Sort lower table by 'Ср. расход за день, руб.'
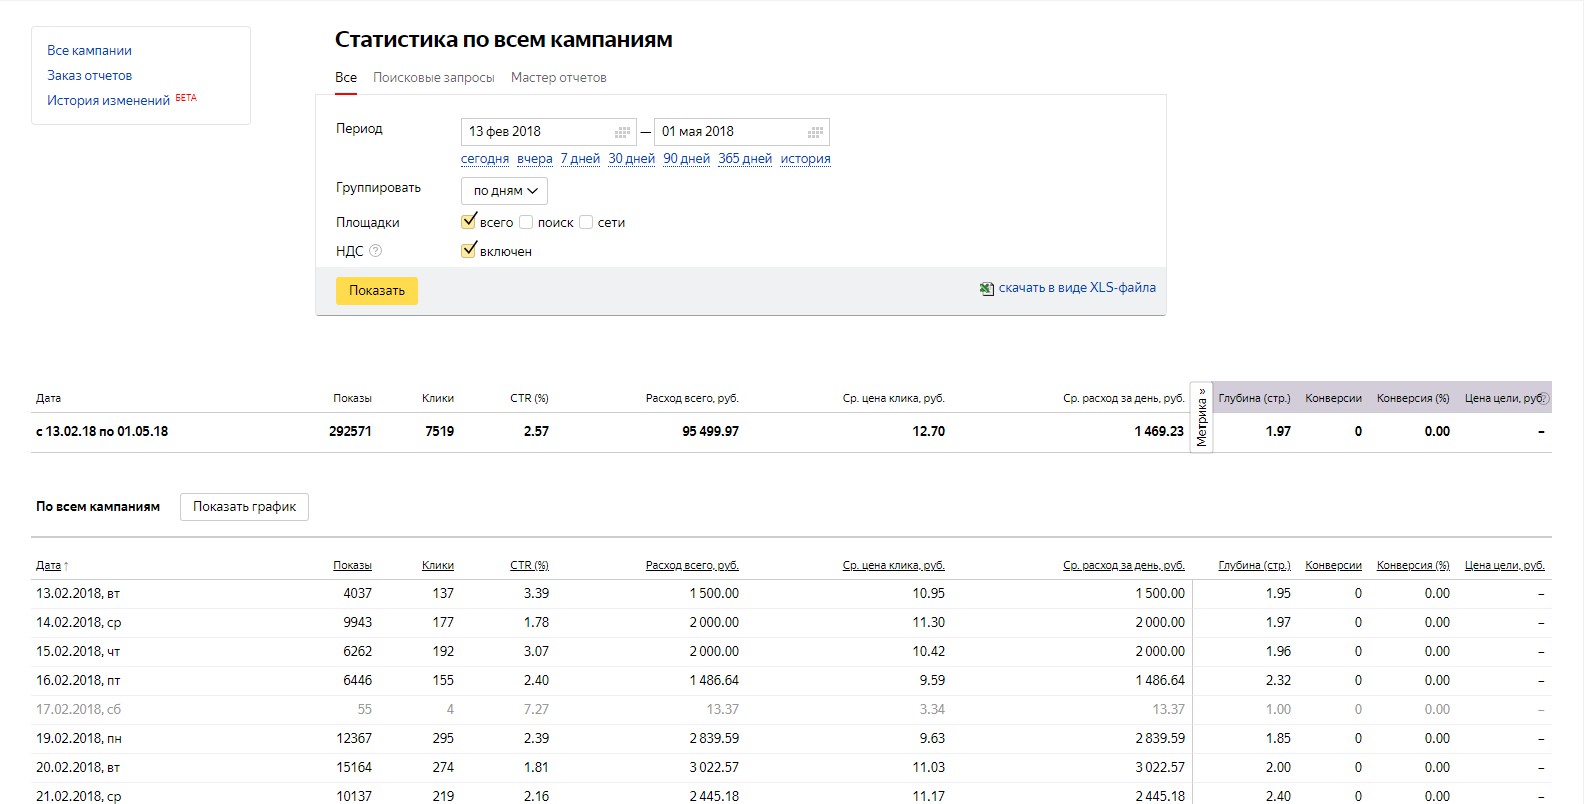1584x804 pixels. pyautogui.click(x=1123, y=565)
